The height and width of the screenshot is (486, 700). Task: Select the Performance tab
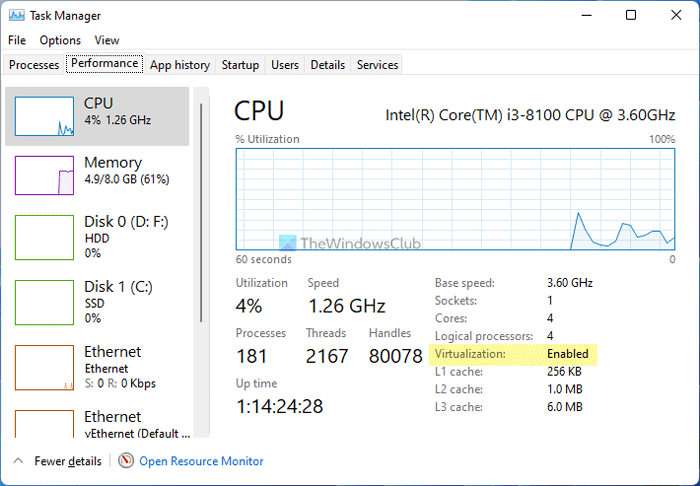104,63
